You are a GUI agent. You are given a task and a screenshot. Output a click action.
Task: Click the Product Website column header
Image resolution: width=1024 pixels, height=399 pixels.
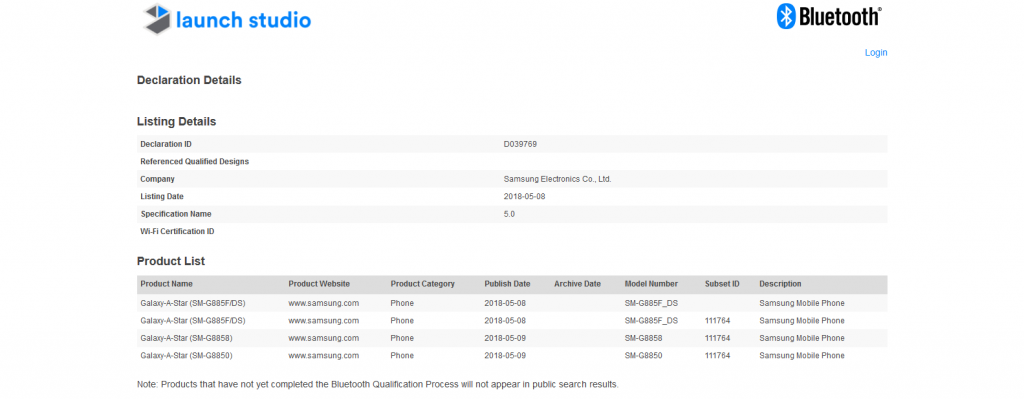tap(319, 284)
